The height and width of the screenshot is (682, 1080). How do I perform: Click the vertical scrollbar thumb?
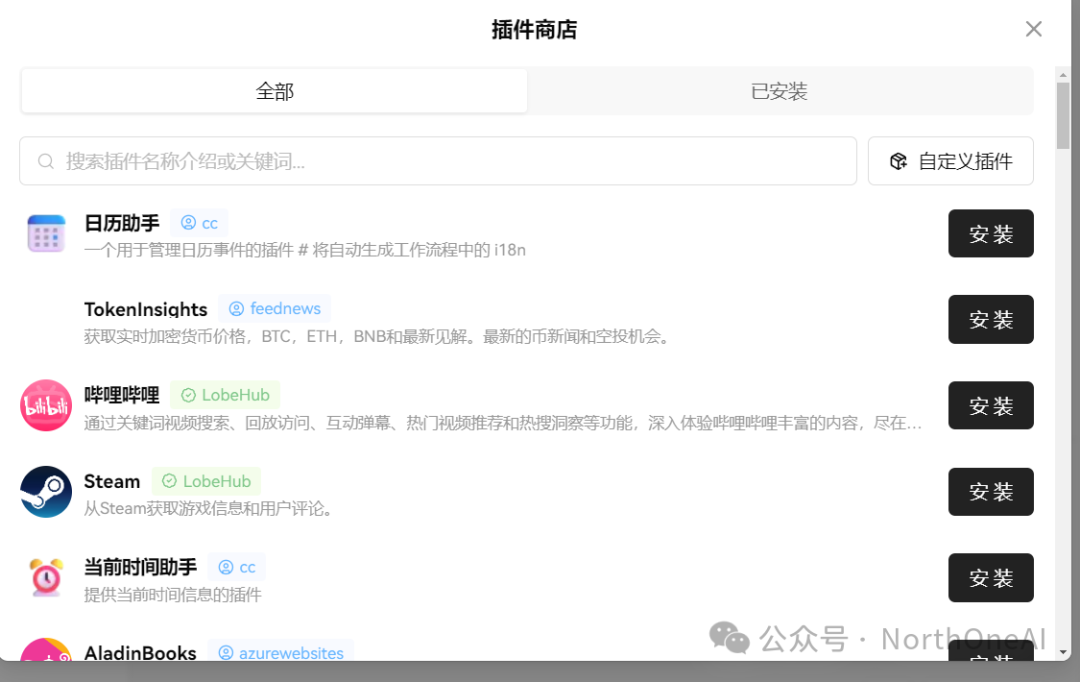pos(1063,116)
